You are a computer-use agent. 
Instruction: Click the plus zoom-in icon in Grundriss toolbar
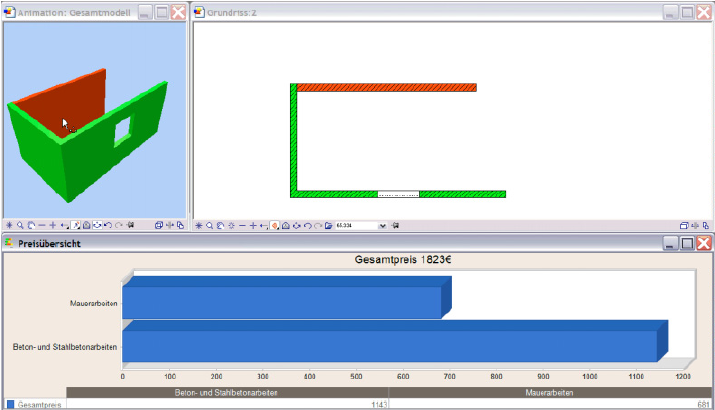click(x=253, y=226)
